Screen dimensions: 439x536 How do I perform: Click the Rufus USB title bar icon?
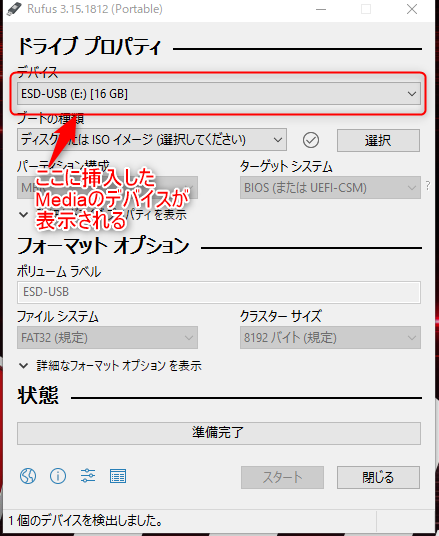[x=14, y=9]
